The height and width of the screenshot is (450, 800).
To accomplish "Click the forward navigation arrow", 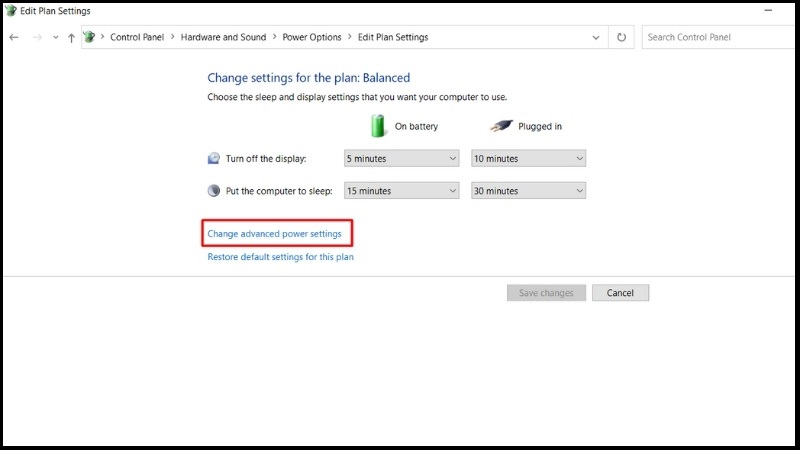I will 37,37.
